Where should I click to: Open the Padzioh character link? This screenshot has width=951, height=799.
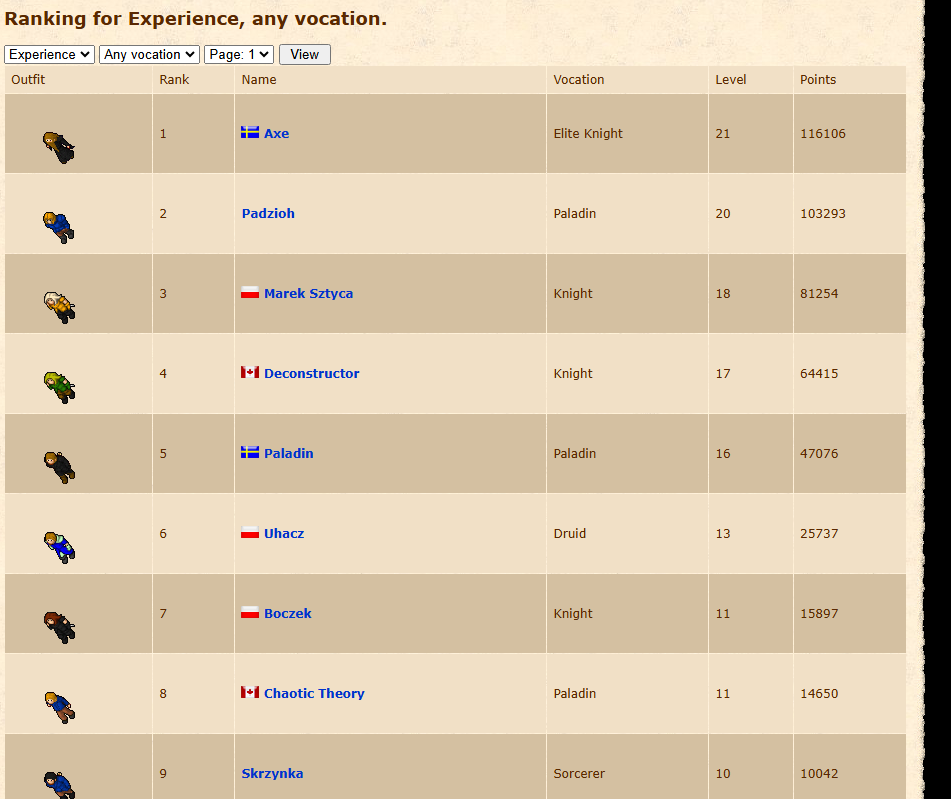tap(268, 214)
